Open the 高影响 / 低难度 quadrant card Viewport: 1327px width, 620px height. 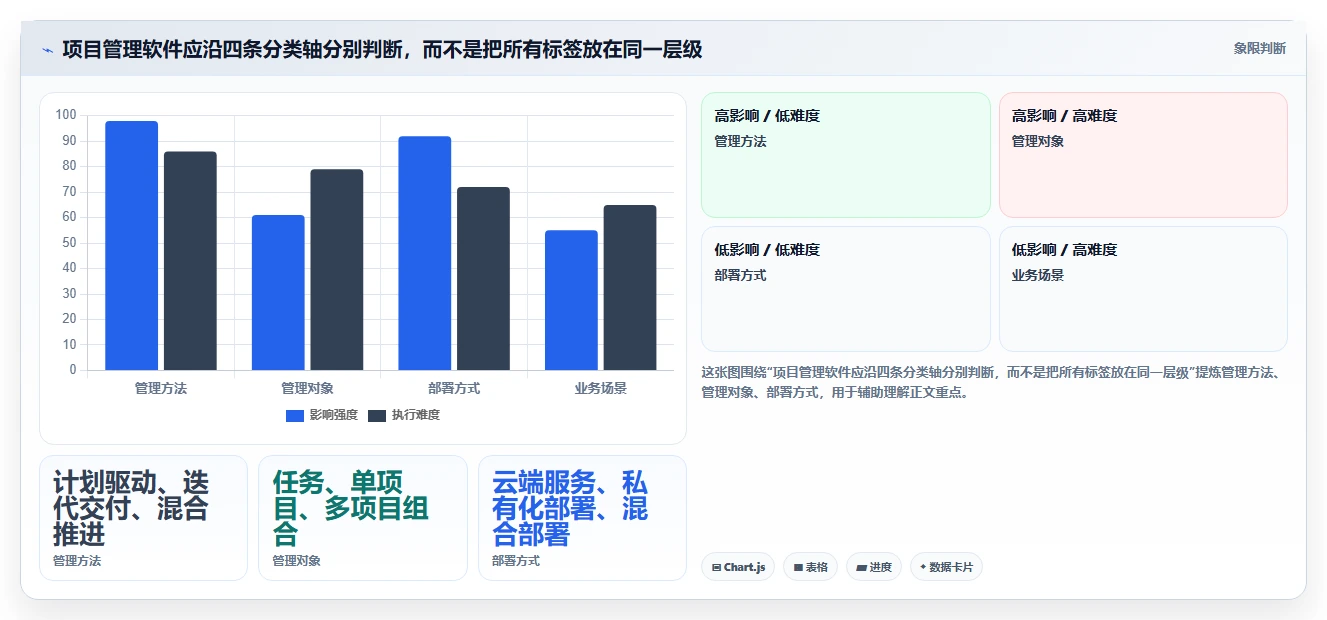pos(846,155)
